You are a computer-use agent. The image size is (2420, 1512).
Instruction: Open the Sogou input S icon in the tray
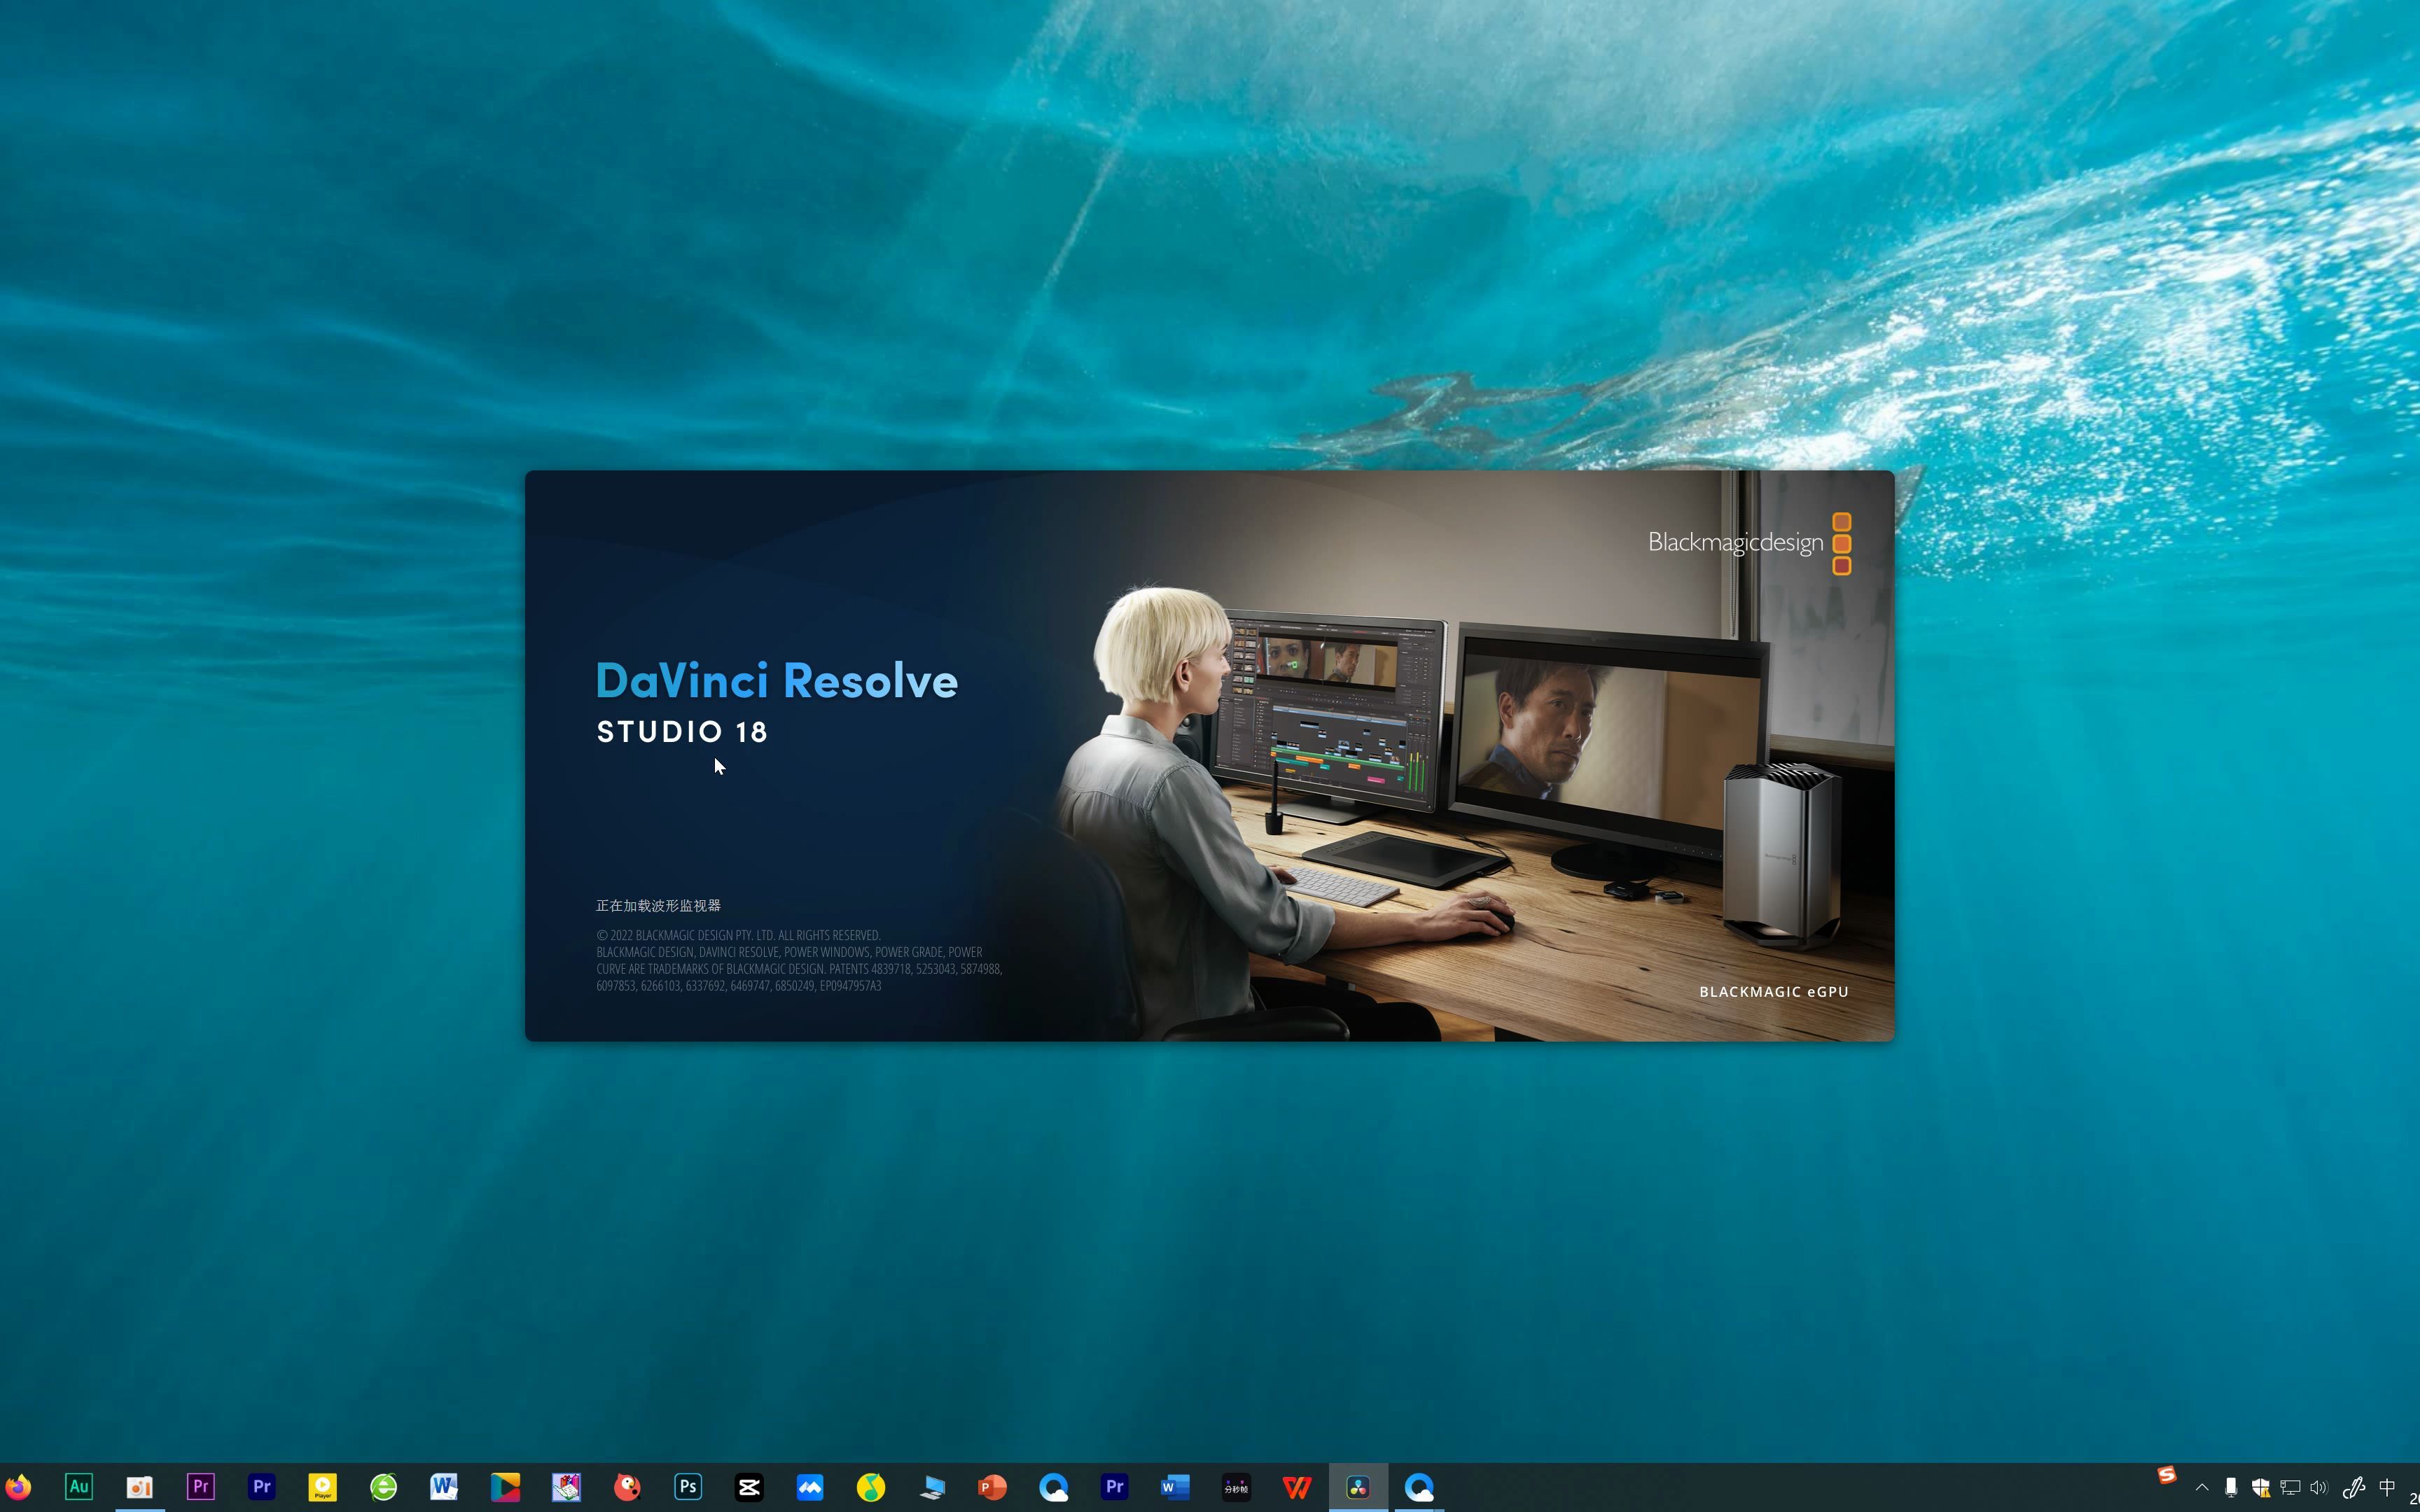click(x=2167, y=1475)
